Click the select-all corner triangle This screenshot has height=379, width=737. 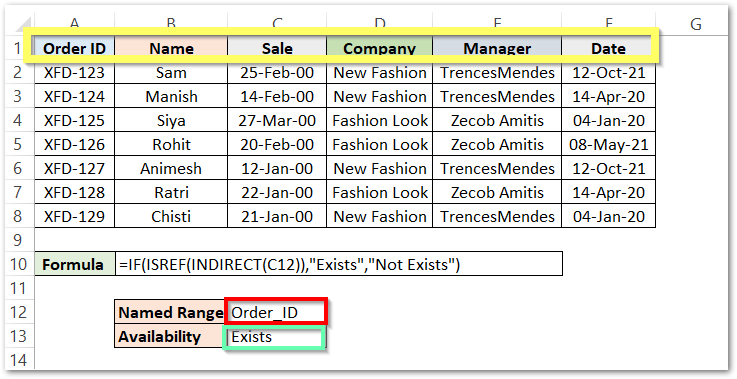click(23, 24)
